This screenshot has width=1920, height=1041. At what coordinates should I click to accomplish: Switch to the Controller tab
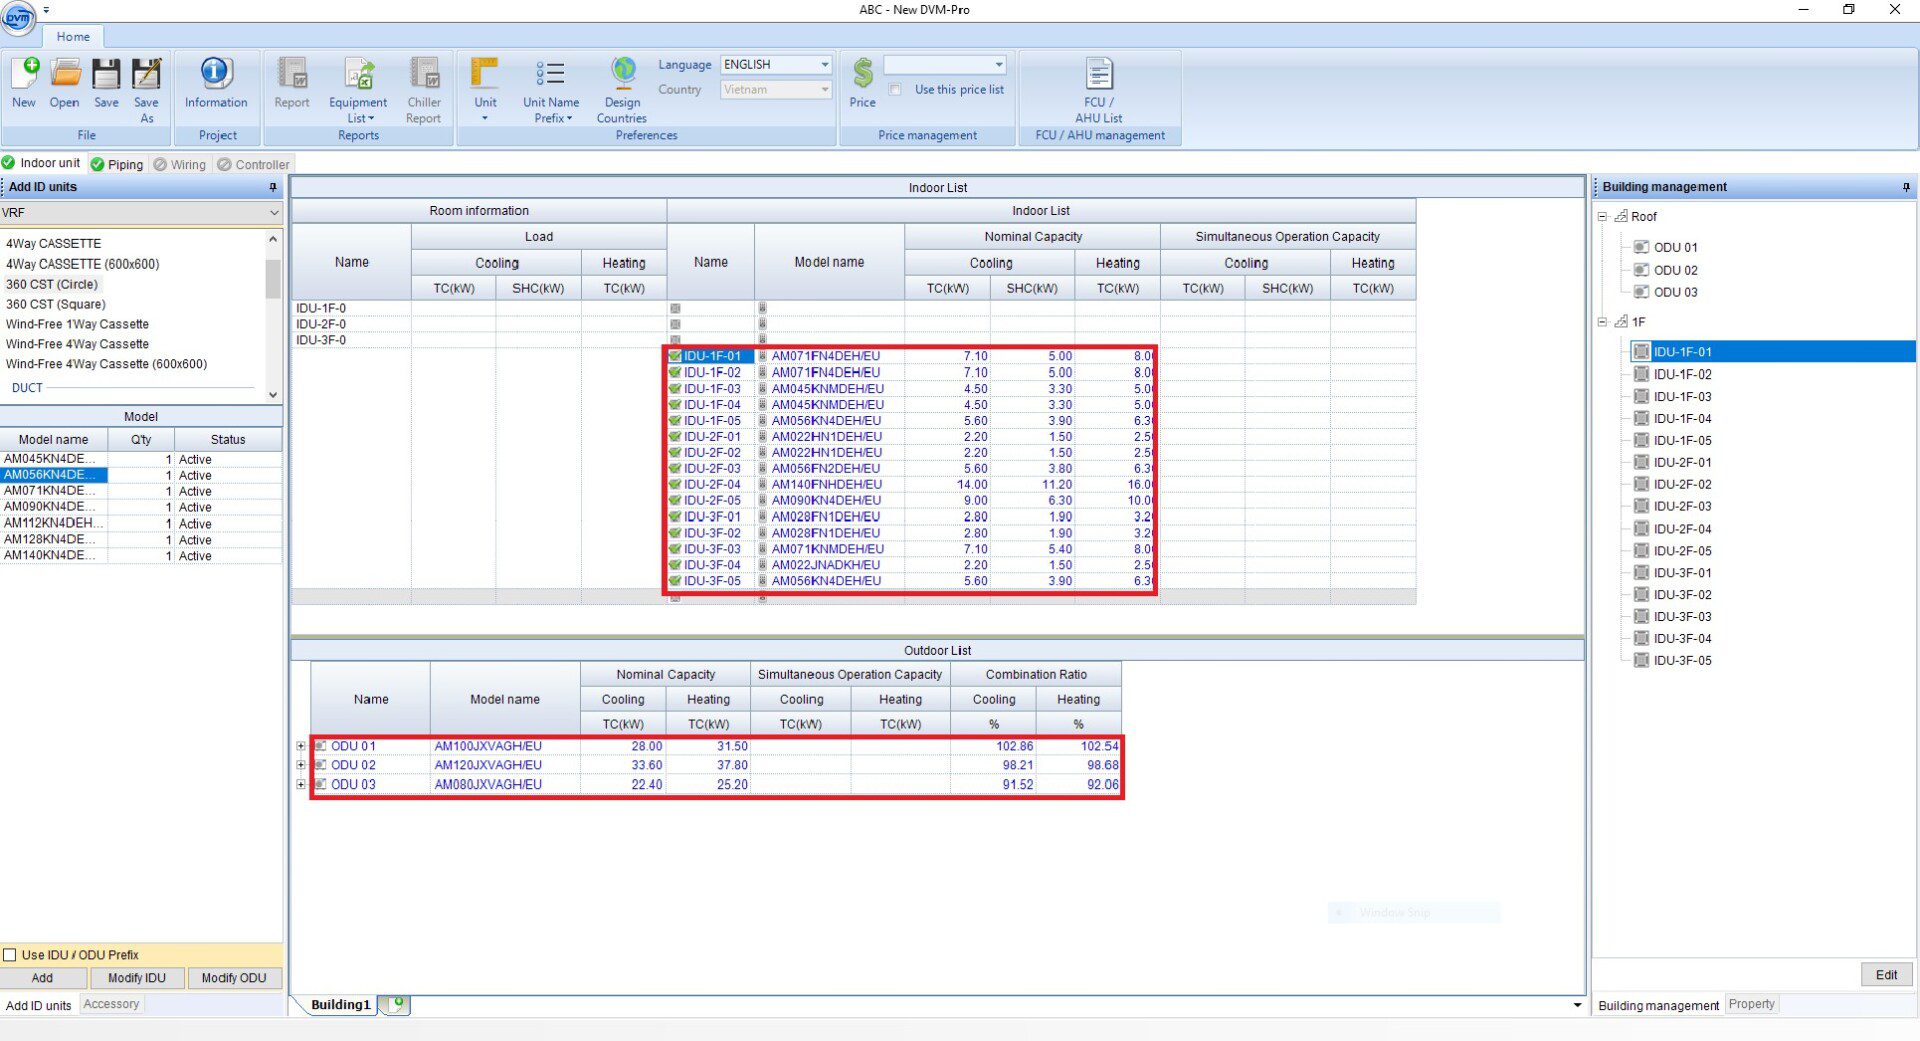coord(254,164)
